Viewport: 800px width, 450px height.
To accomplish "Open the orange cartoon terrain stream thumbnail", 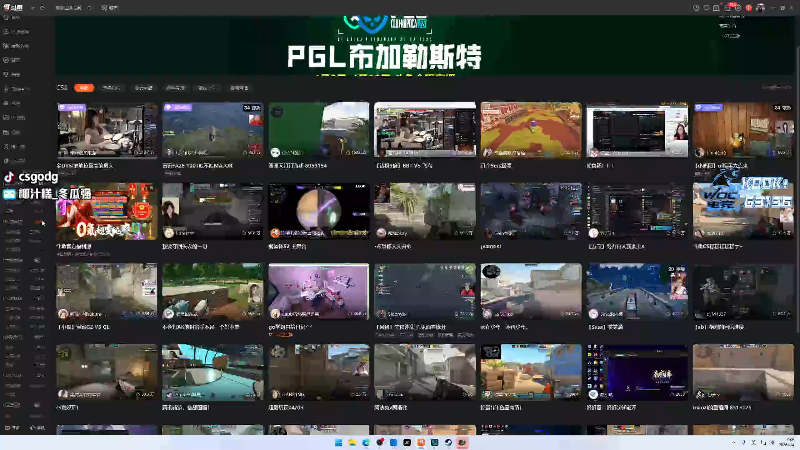I will (531, 130).
